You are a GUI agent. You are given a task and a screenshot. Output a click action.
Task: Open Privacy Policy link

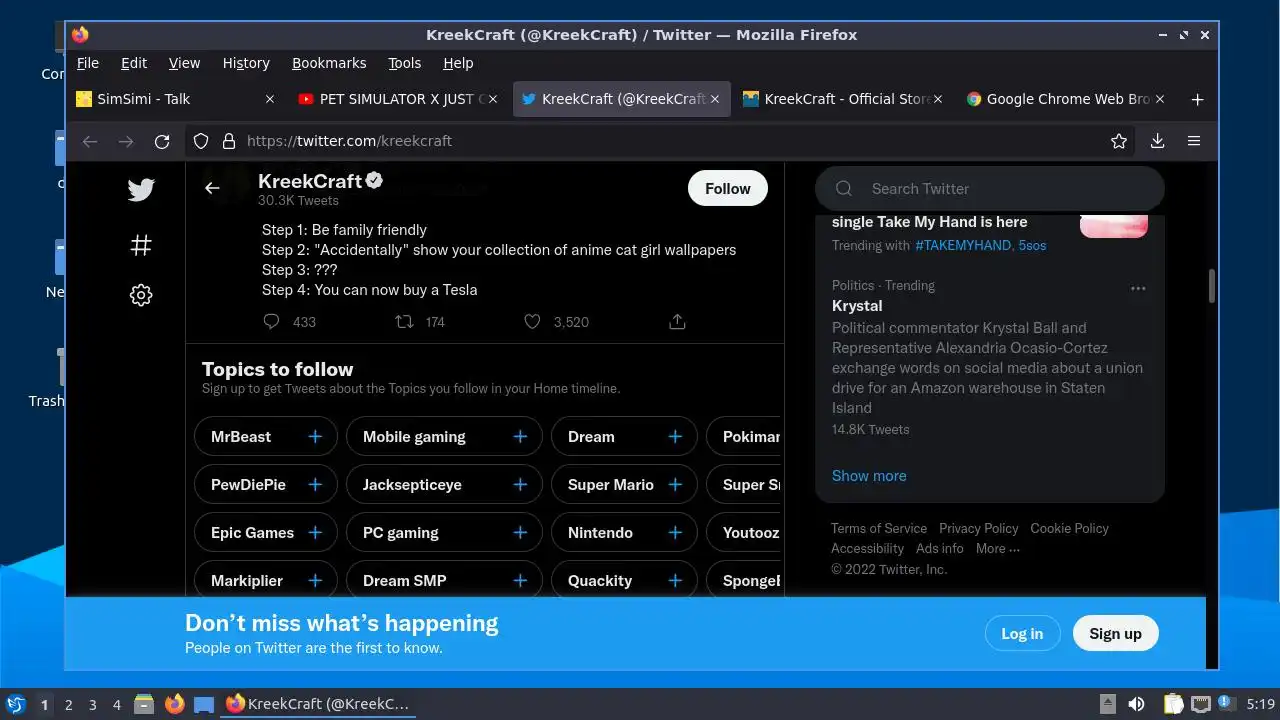(x=979, y=528)
